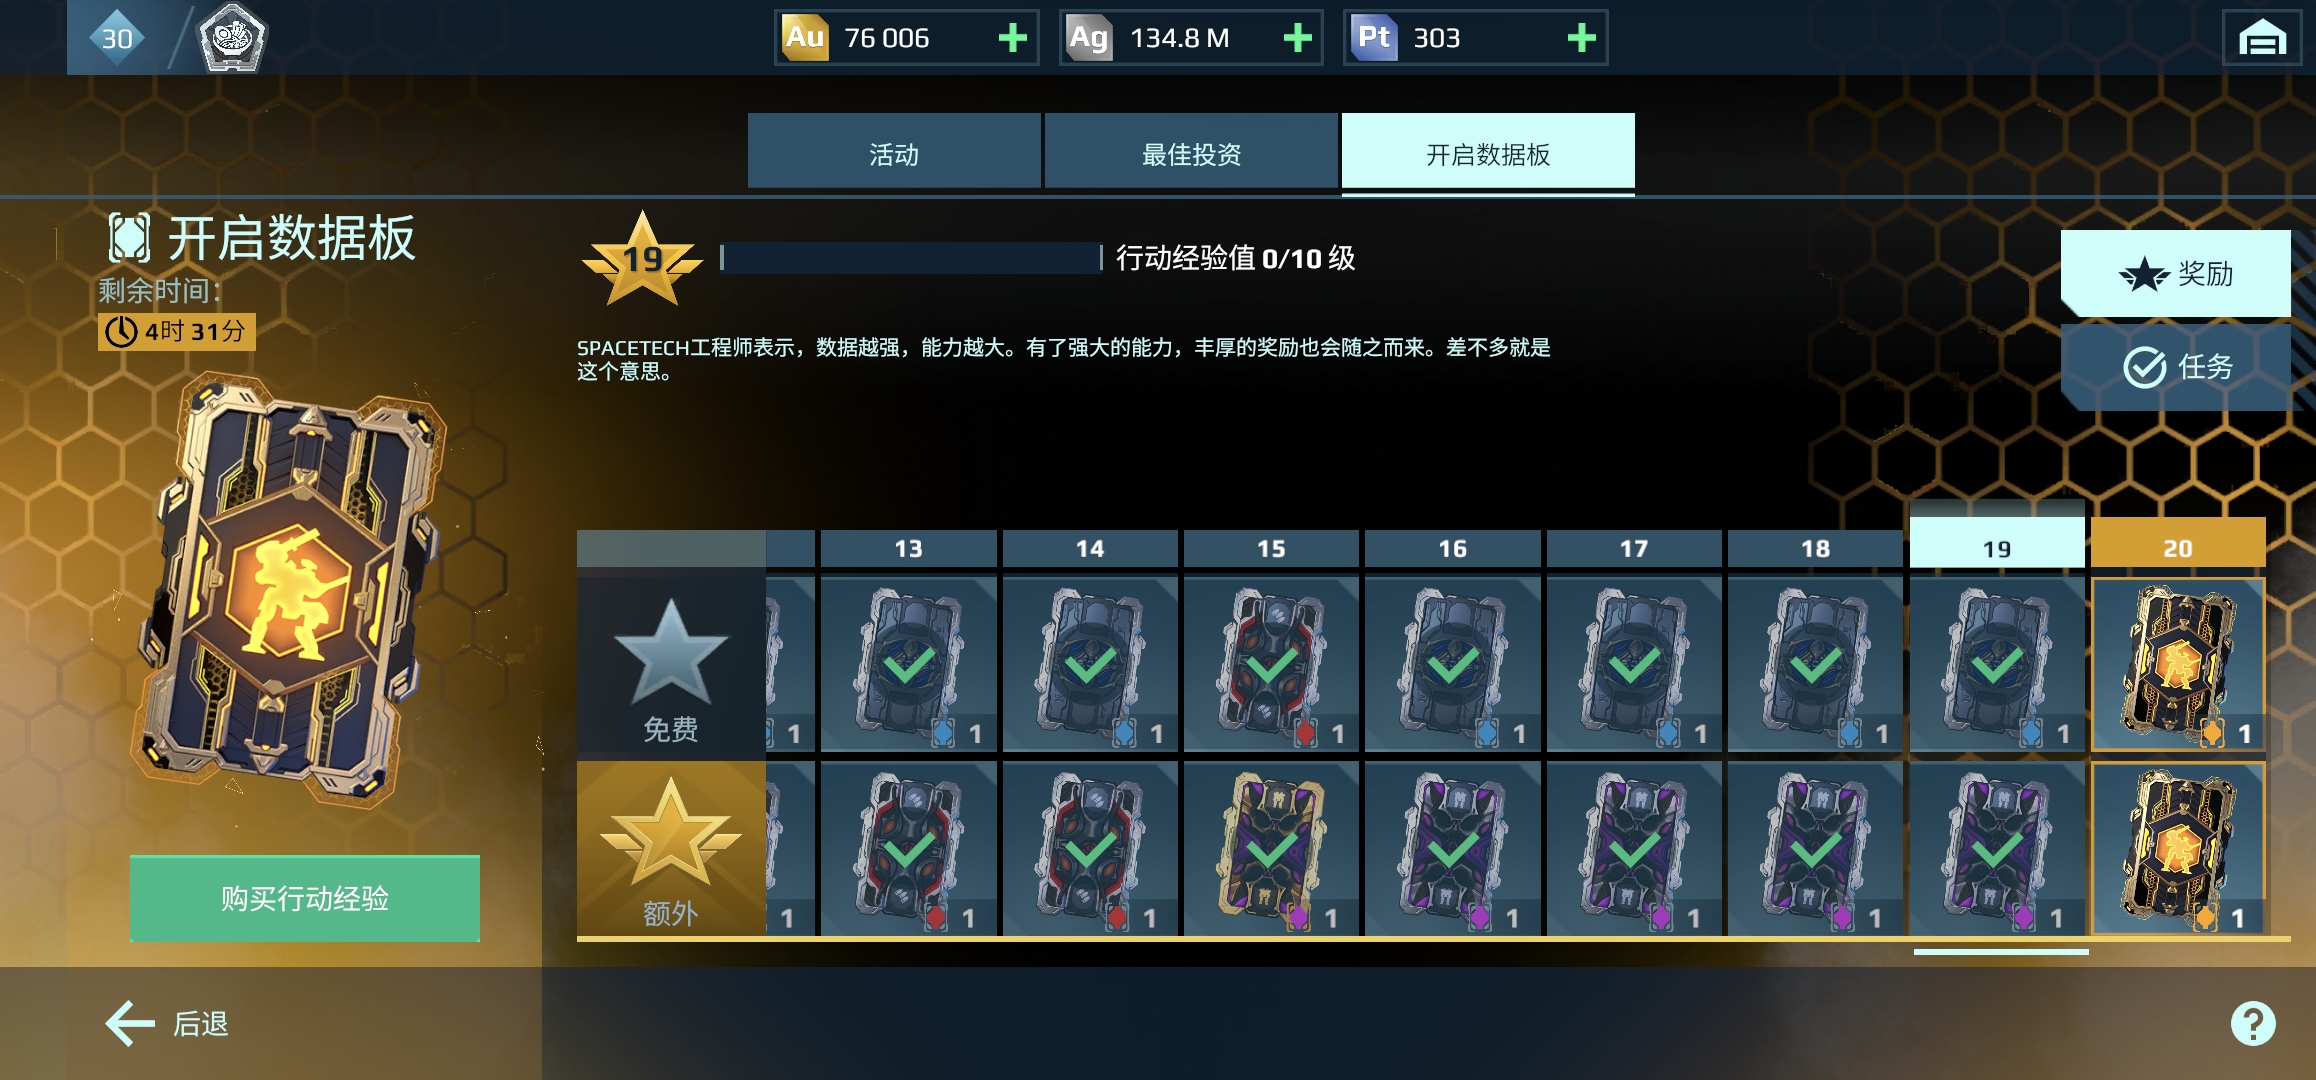Tap the 购买行动经验 button
2316x1080 pixels.
point(304,898)
